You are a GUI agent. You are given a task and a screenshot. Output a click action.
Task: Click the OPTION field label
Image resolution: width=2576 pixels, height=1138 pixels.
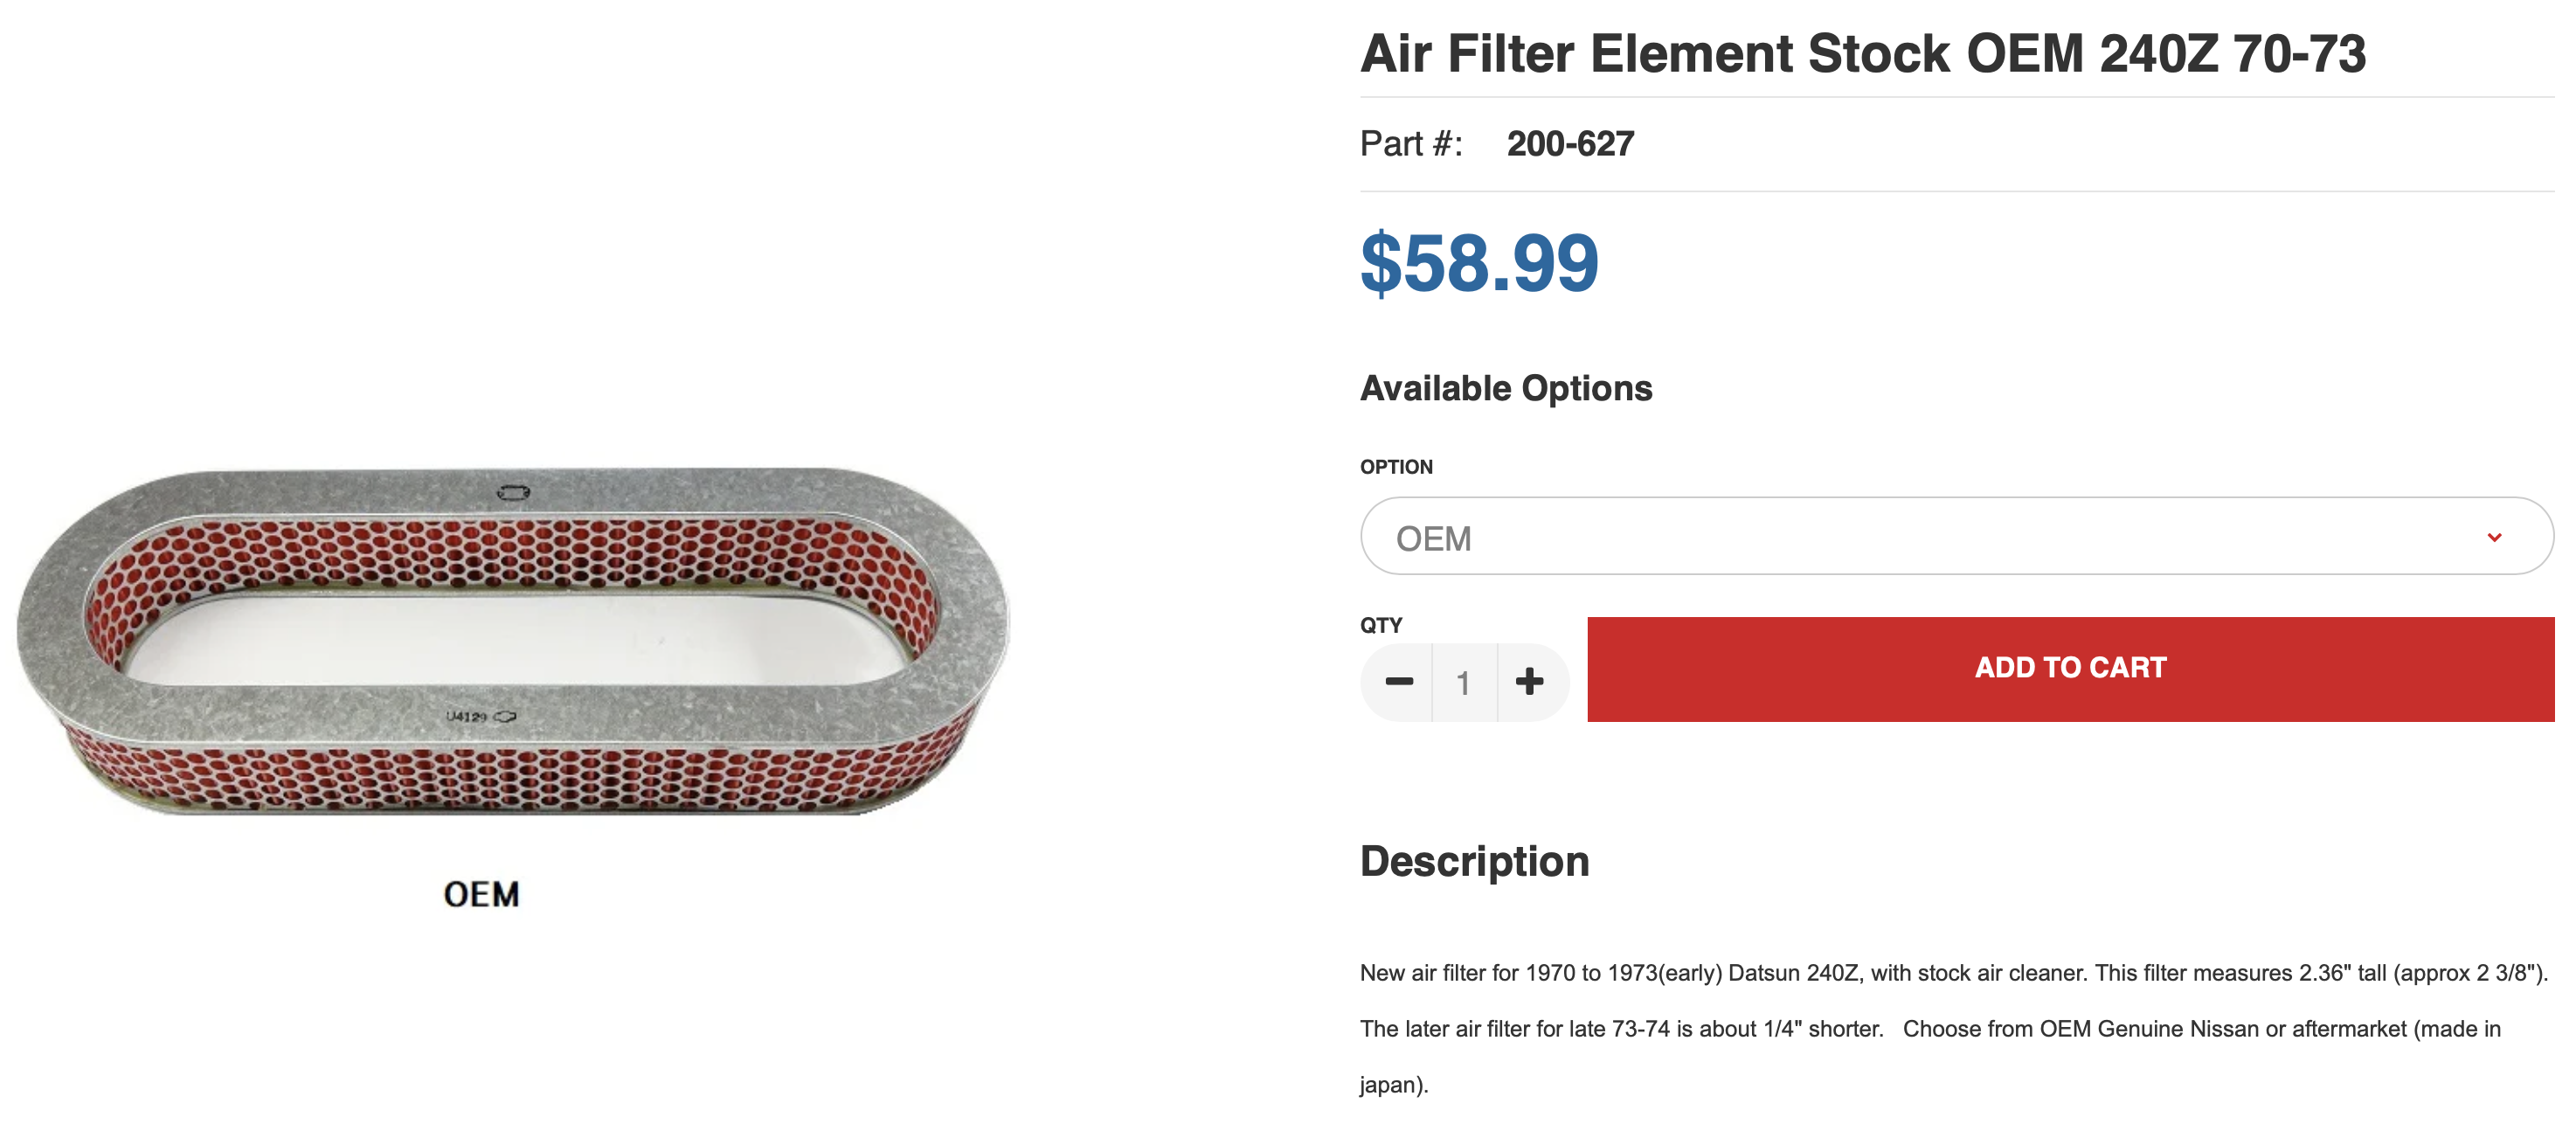click(1396, 467)
